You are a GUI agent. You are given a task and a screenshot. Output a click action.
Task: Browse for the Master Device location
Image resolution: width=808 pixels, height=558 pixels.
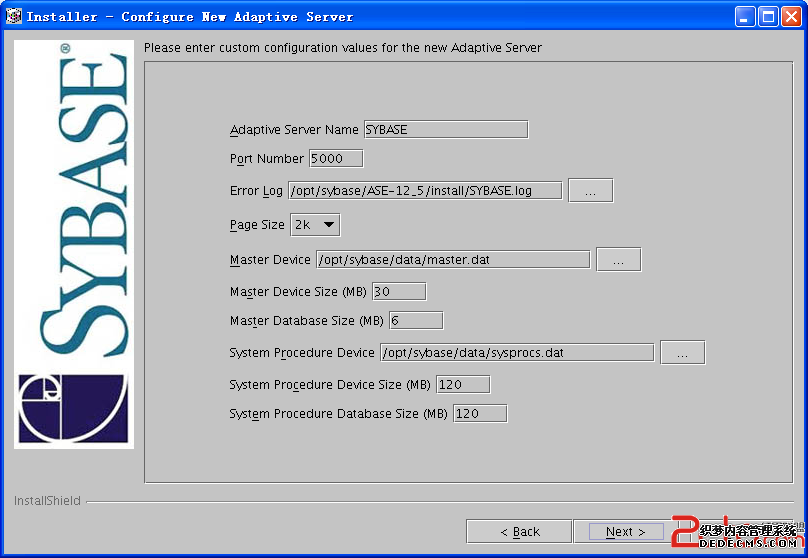(x=618, y=260)
